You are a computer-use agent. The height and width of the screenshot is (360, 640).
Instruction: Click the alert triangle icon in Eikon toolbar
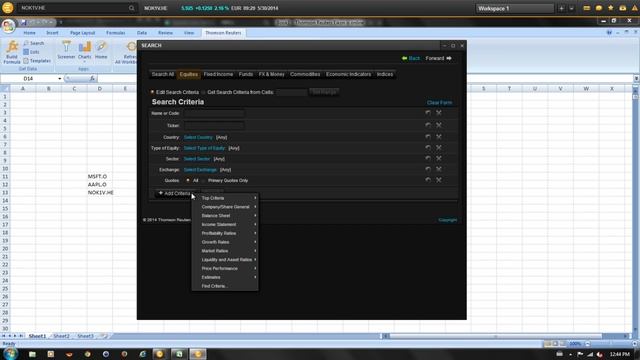[634, 8]
